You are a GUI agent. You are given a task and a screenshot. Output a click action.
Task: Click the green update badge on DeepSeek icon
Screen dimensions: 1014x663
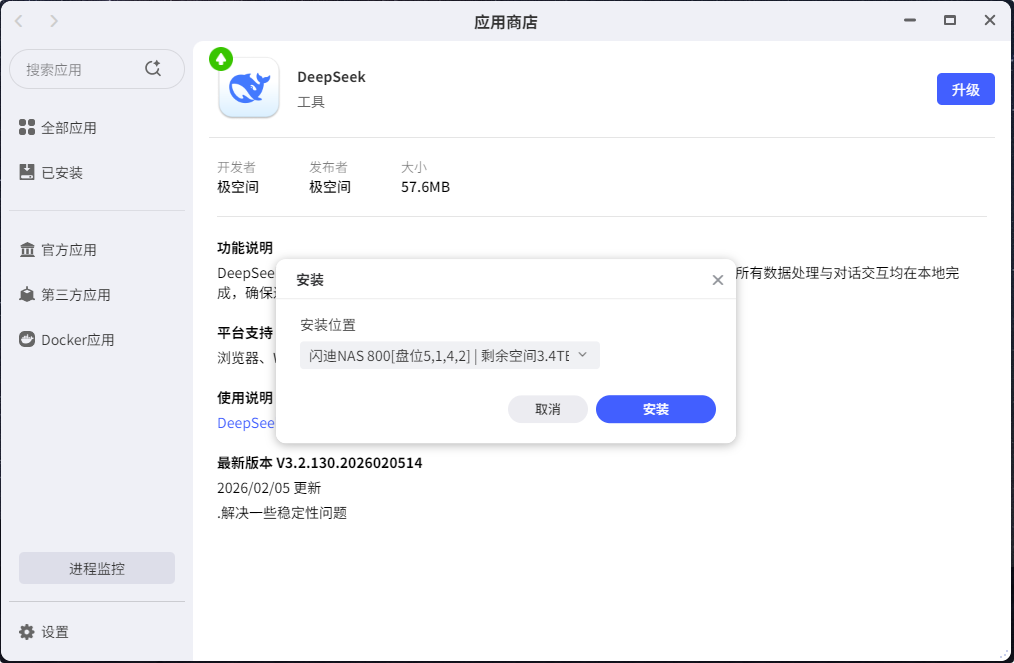coord(221,60)
